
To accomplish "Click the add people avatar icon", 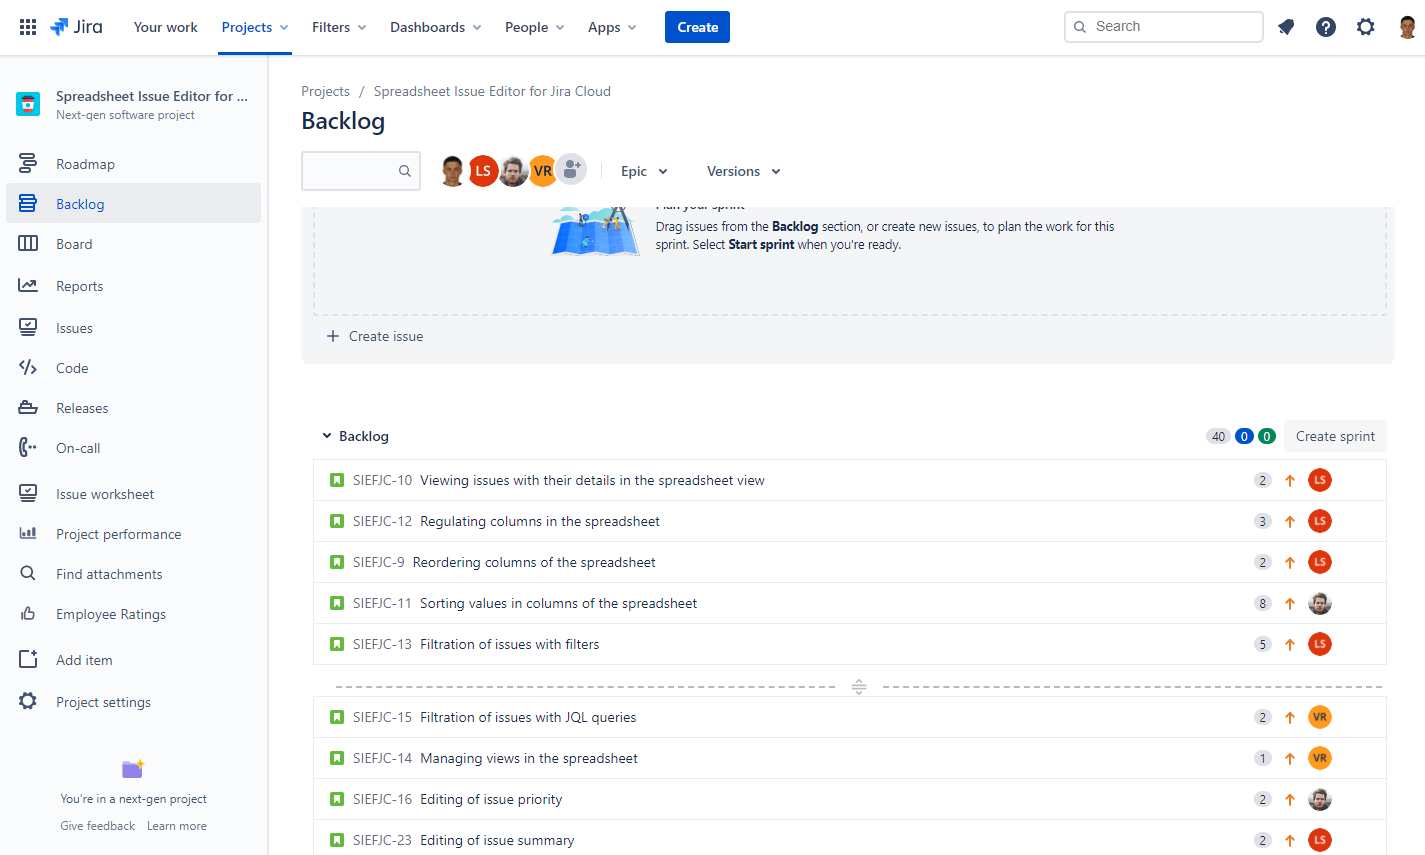I will (x=571, y=169).
